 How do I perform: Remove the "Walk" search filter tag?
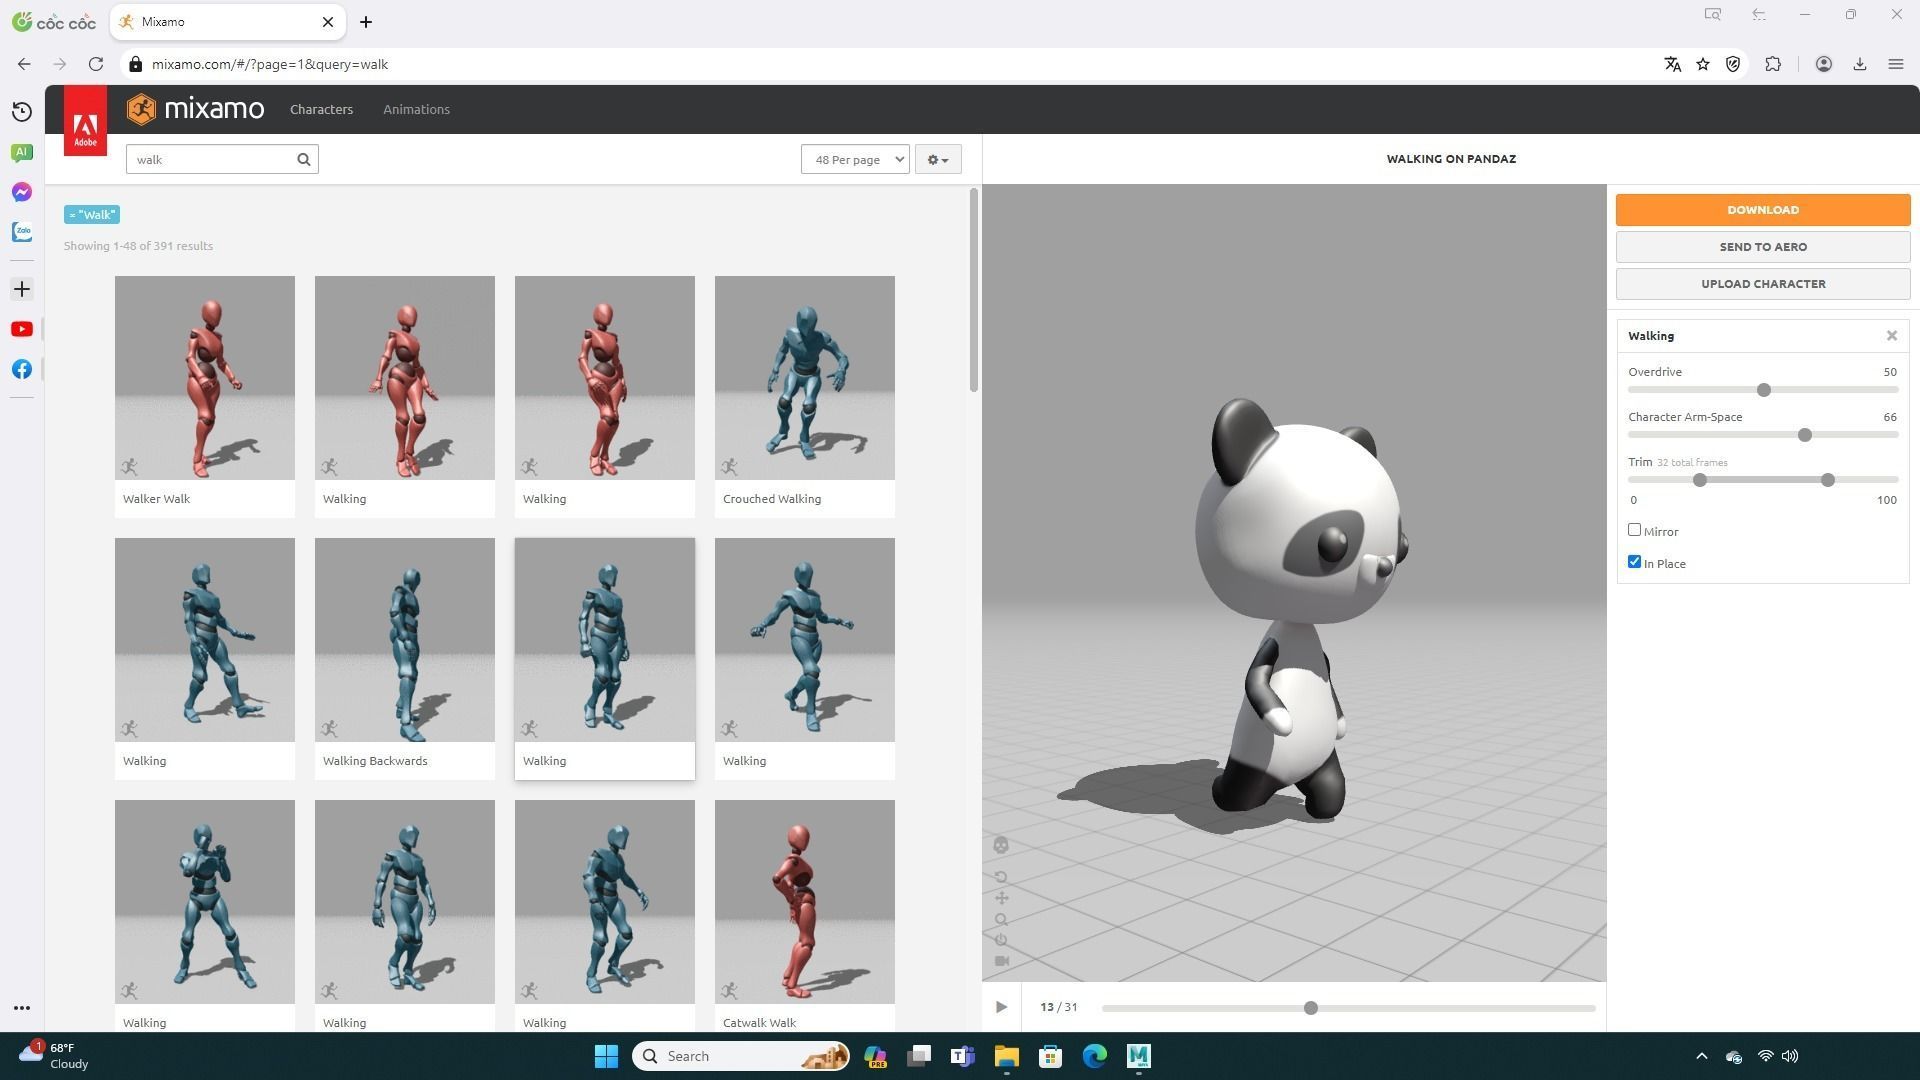click(x=92, y=215)
